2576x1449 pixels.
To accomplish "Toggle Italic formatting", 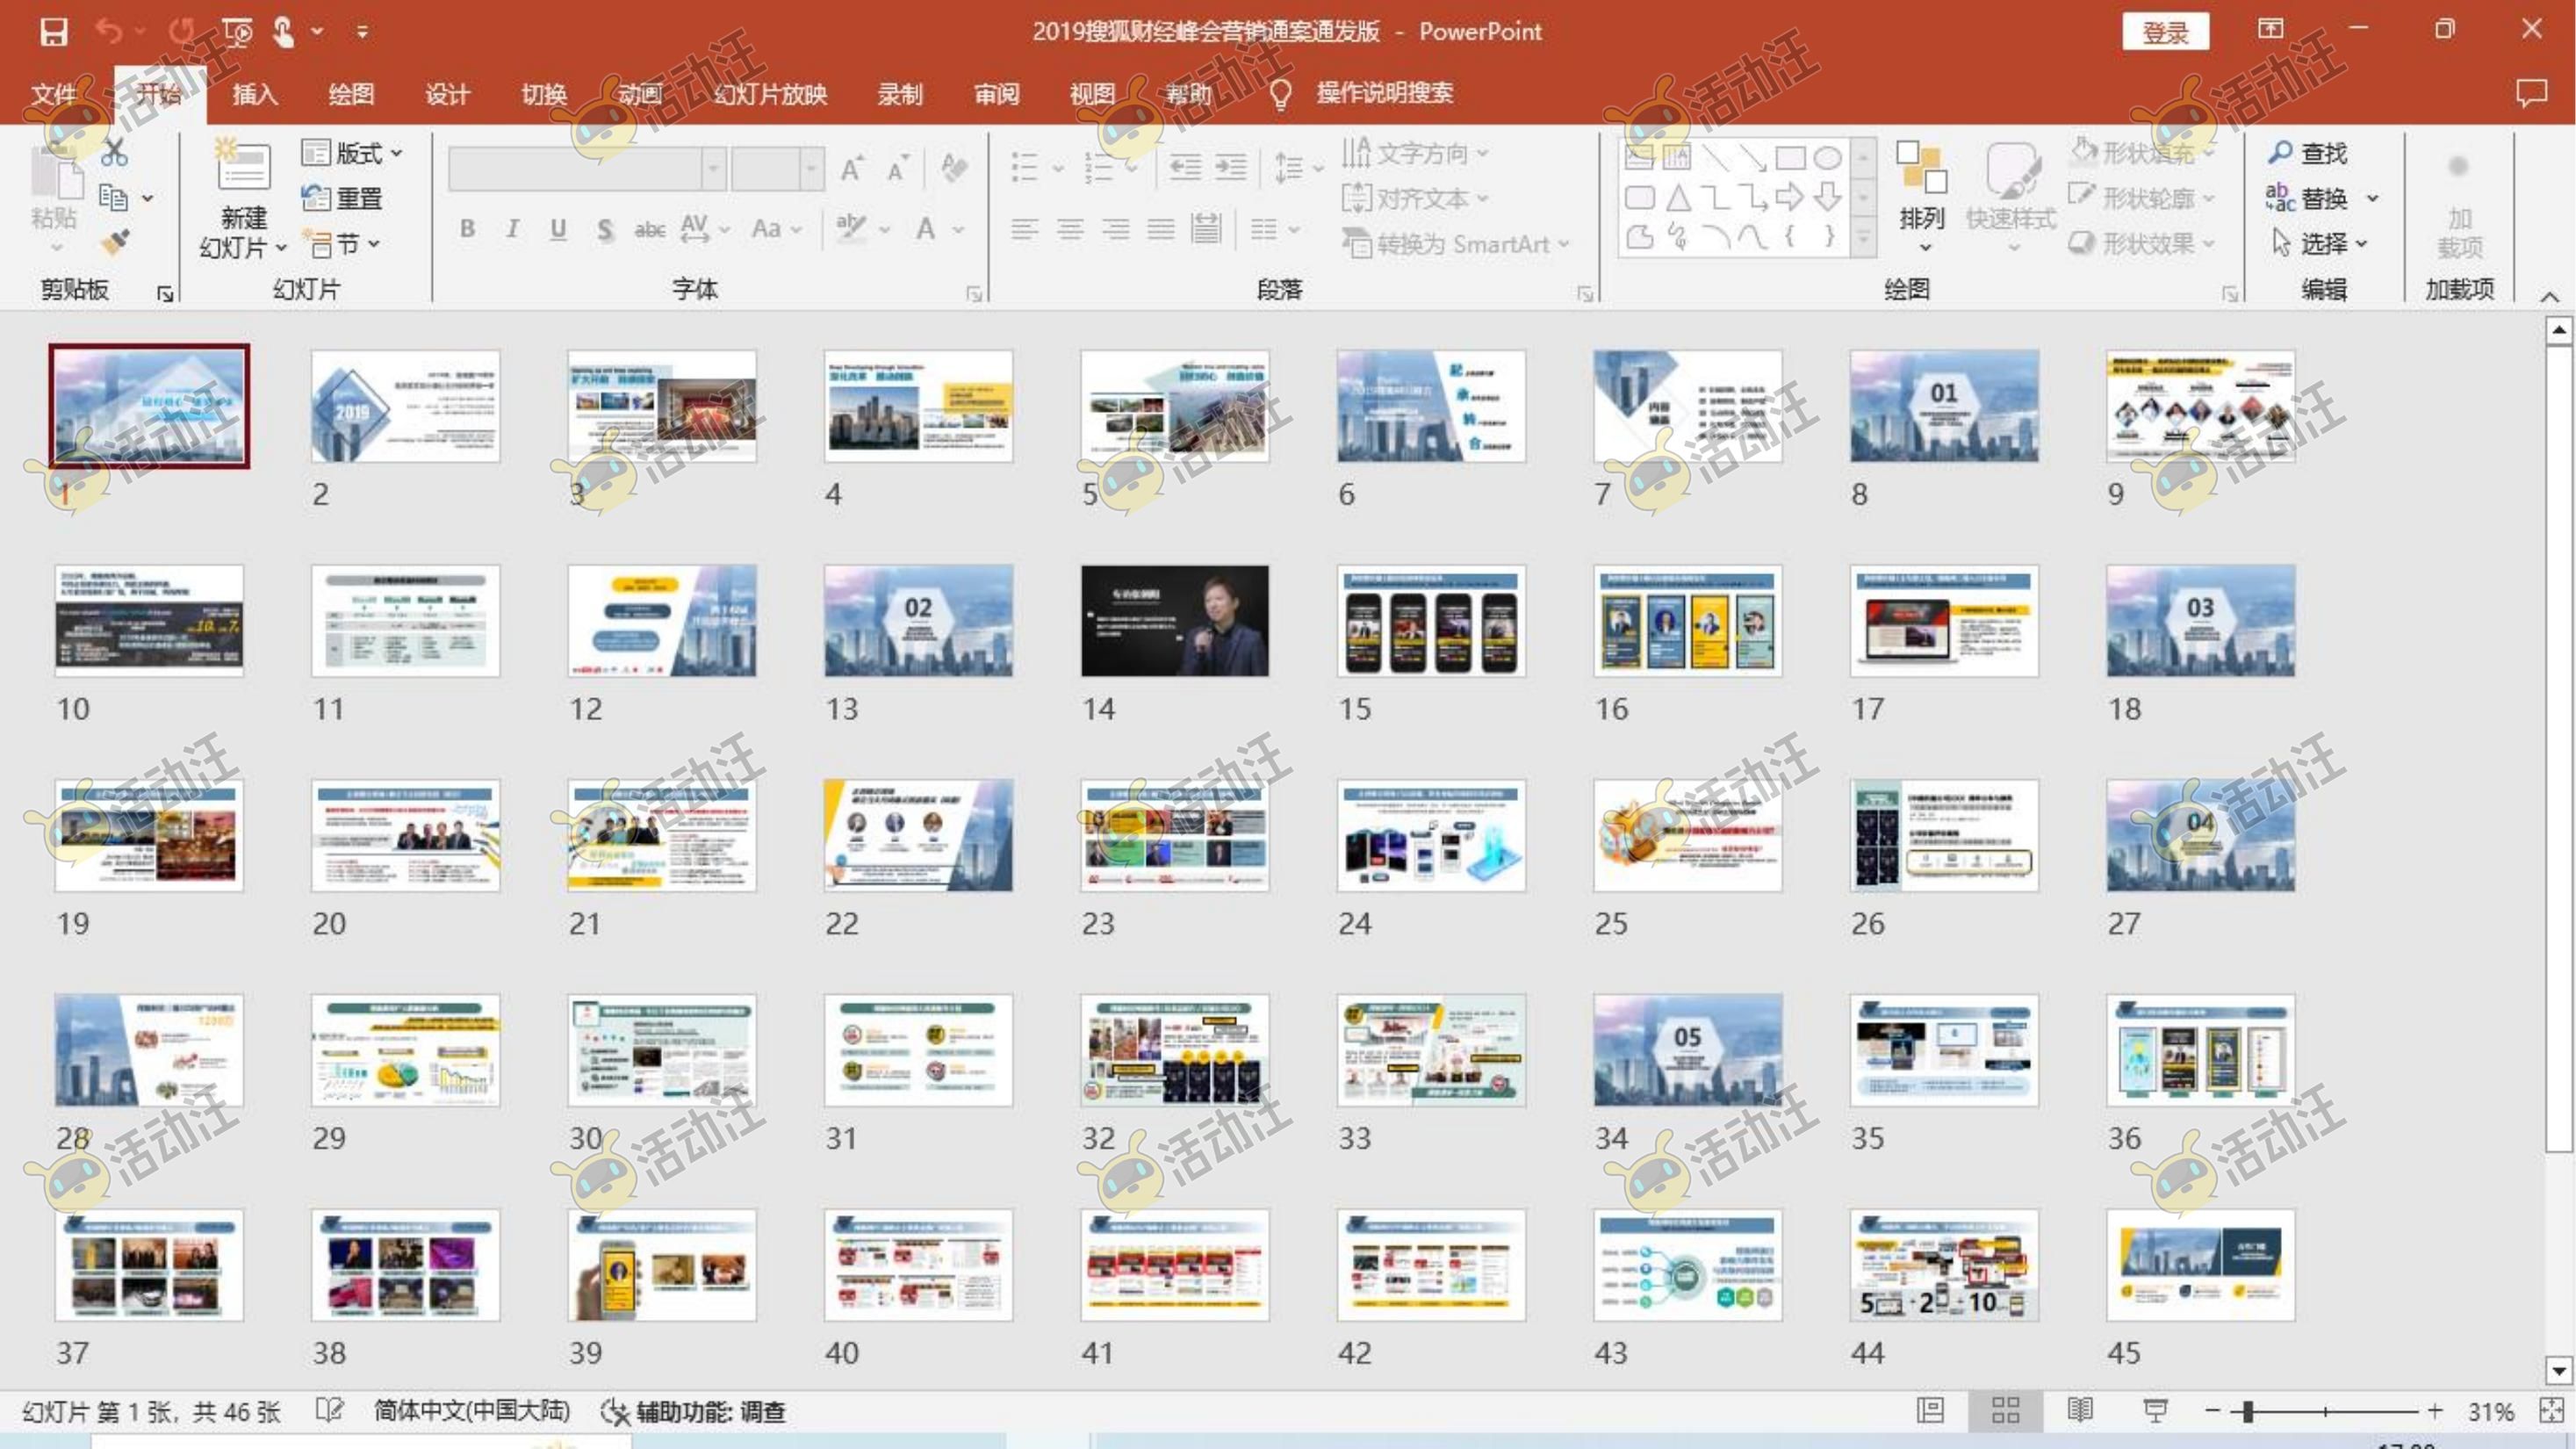I will pyautogui.click(x=512, y=229).
